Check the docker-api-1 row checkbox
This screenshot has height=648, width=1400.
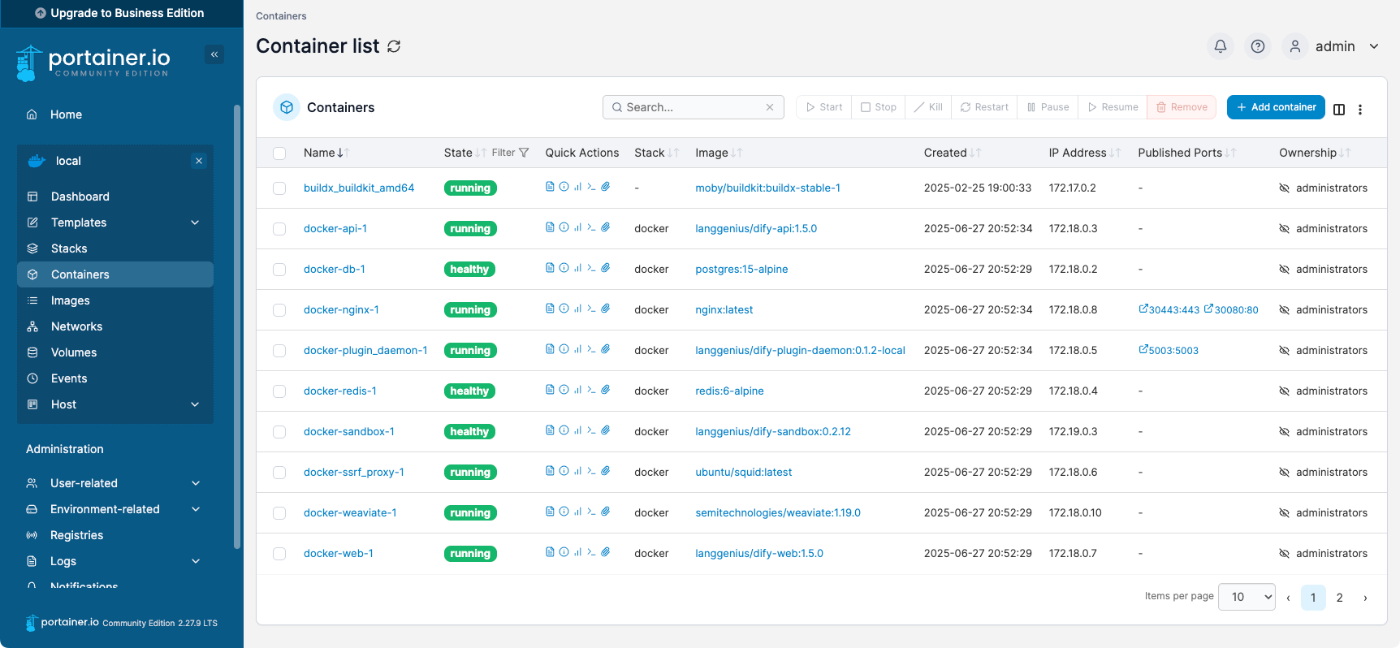tap(280, 229)
